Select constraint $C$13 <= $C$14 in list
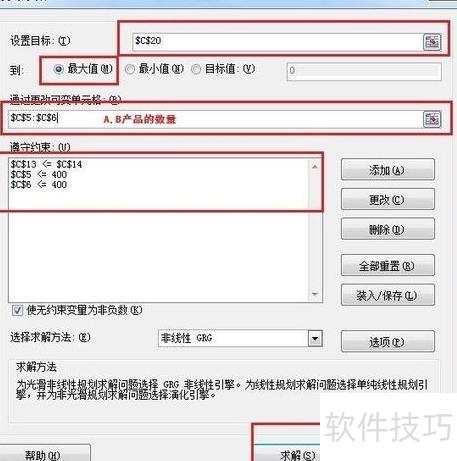 tap(46, 164)
